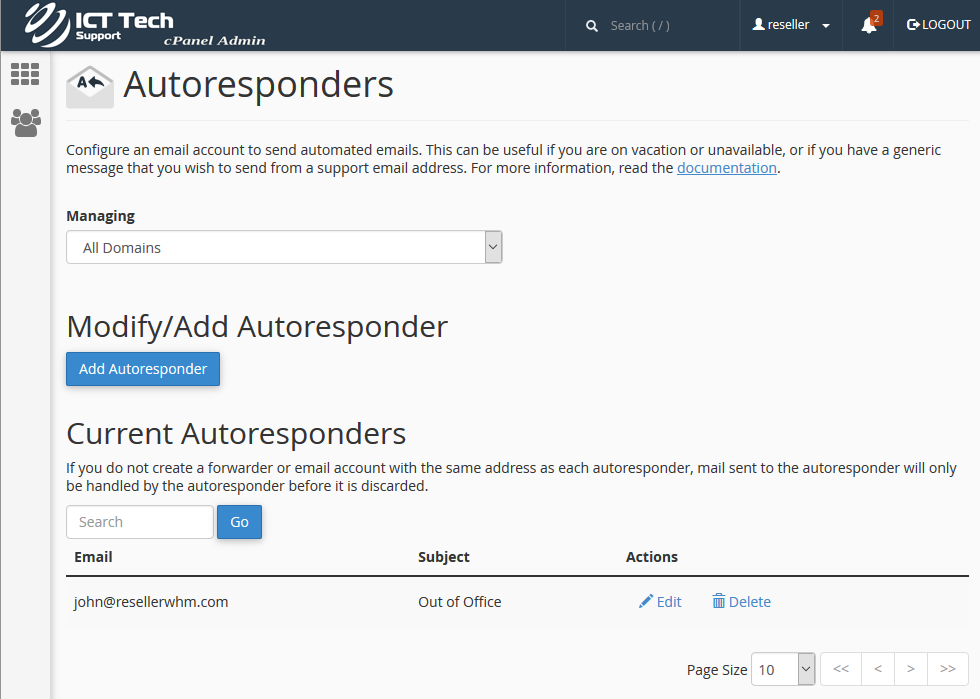Open the documentation link
The height and width of the screenshot is (699, 980).
click(x=726, y=168)
